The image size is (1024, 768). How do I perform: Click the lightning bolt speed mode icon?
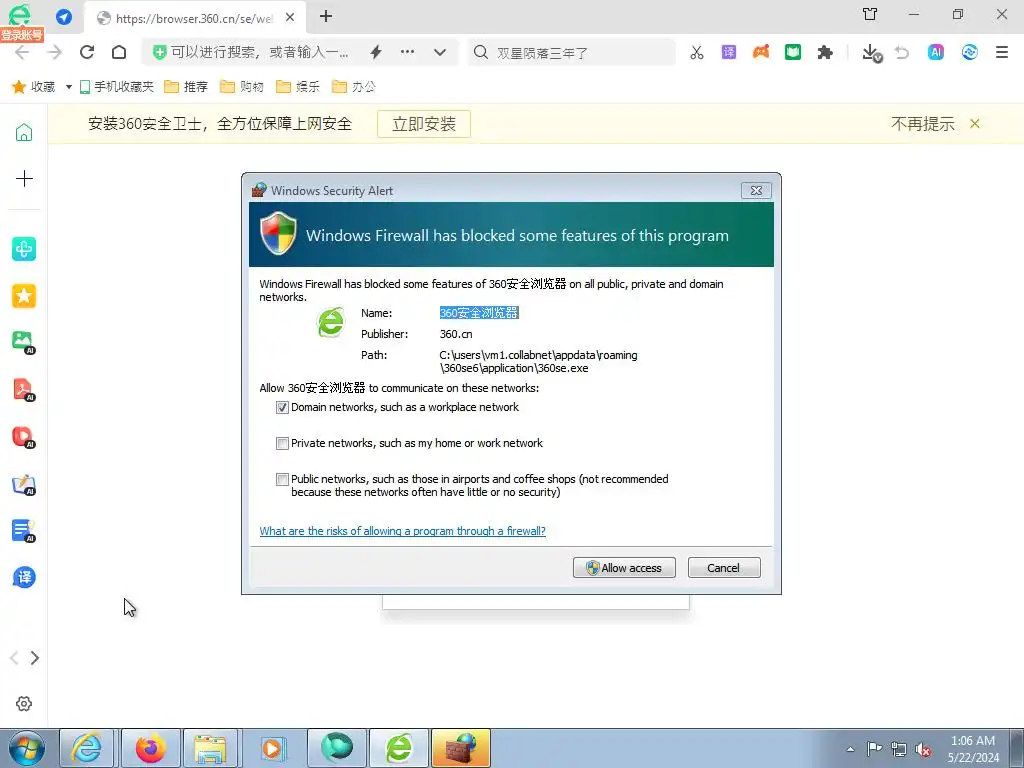376,52
